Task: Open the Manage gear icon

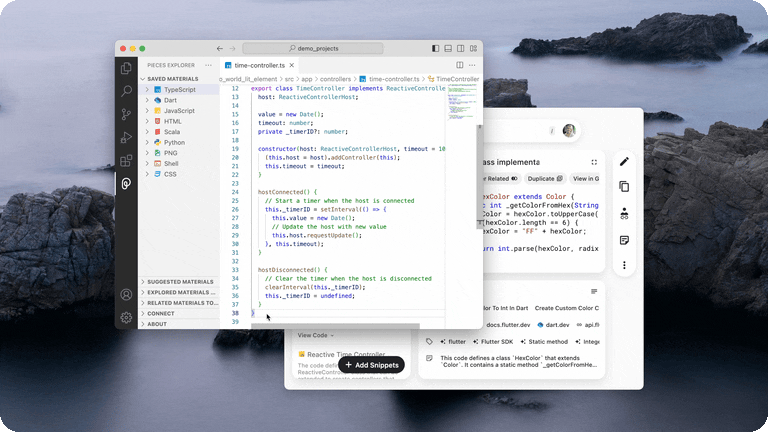Action: (126, 317)
